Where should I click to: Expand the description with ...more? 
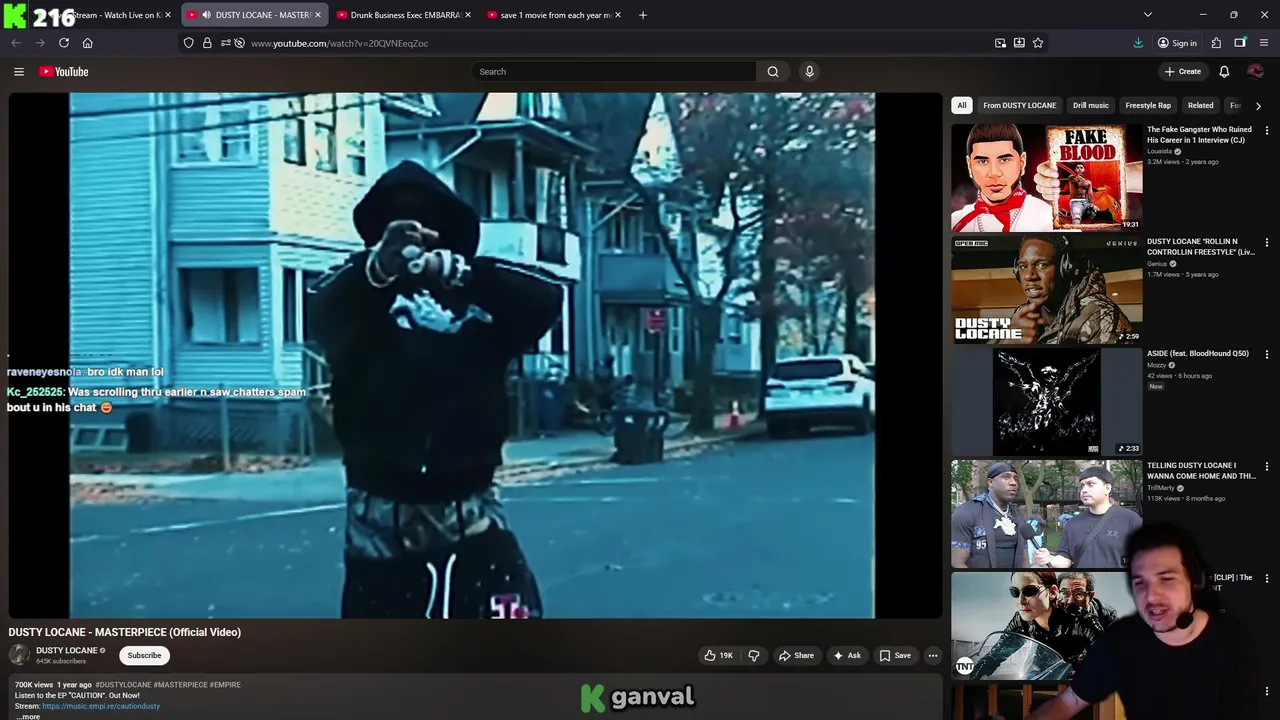coord(28,716)
